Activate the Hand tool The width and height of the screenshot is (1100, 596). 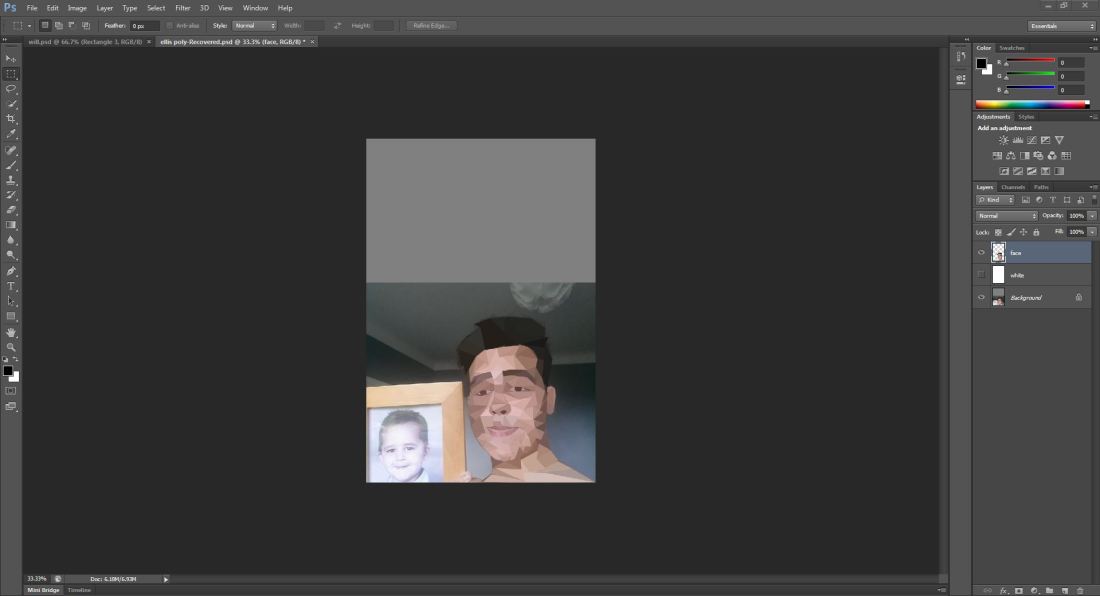point(11,332)
